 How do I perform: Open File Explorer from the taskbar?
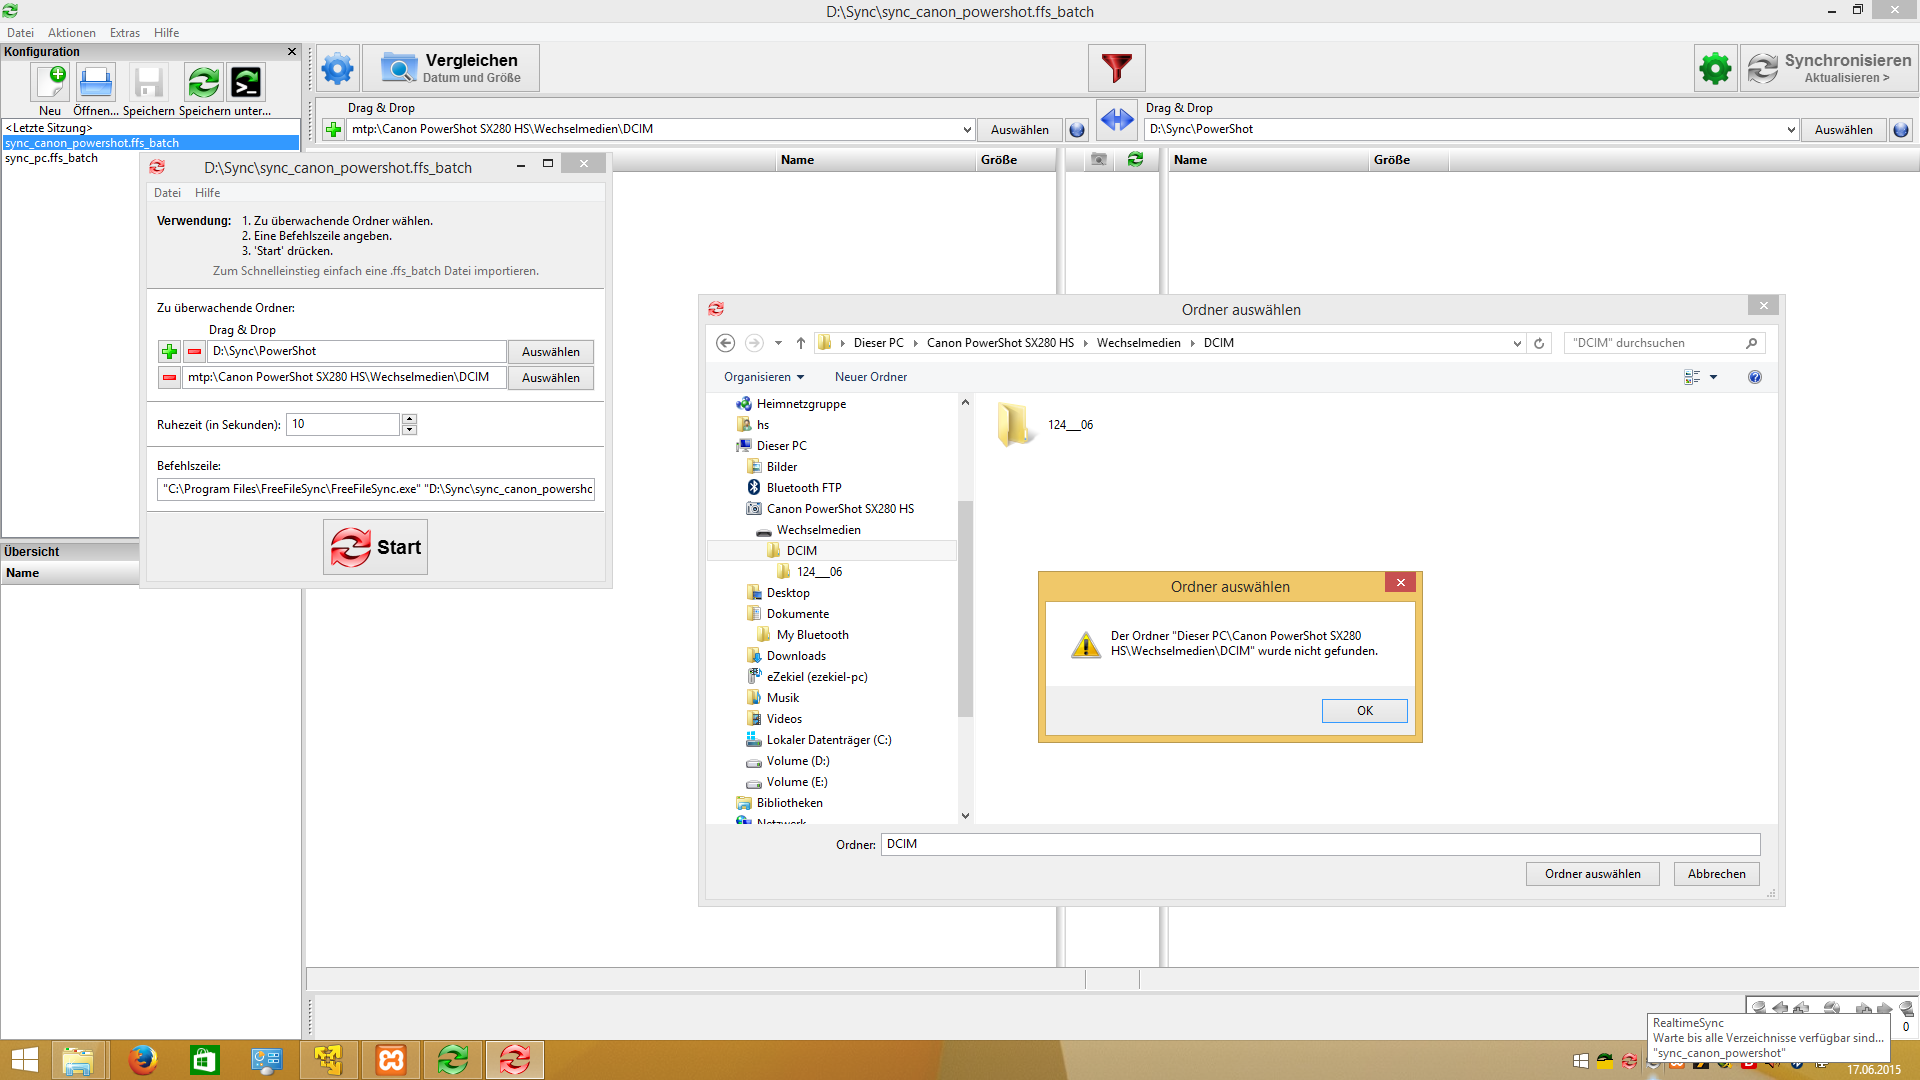[x=77, y=1060]
